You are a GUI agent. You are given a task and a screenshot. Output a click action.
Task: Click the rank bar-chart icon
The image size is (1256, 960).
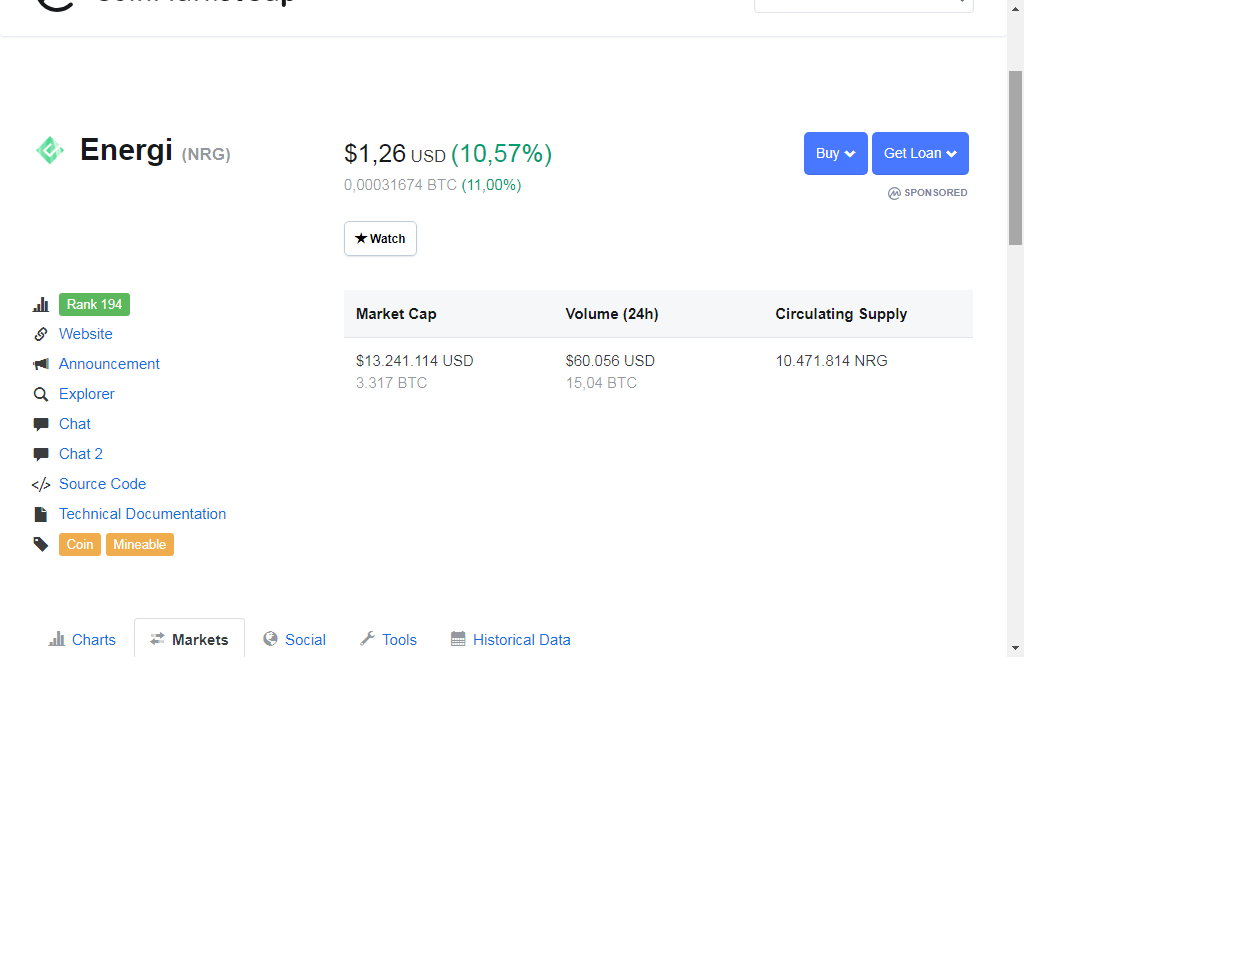pyautogui.click(x=41, y=304)
